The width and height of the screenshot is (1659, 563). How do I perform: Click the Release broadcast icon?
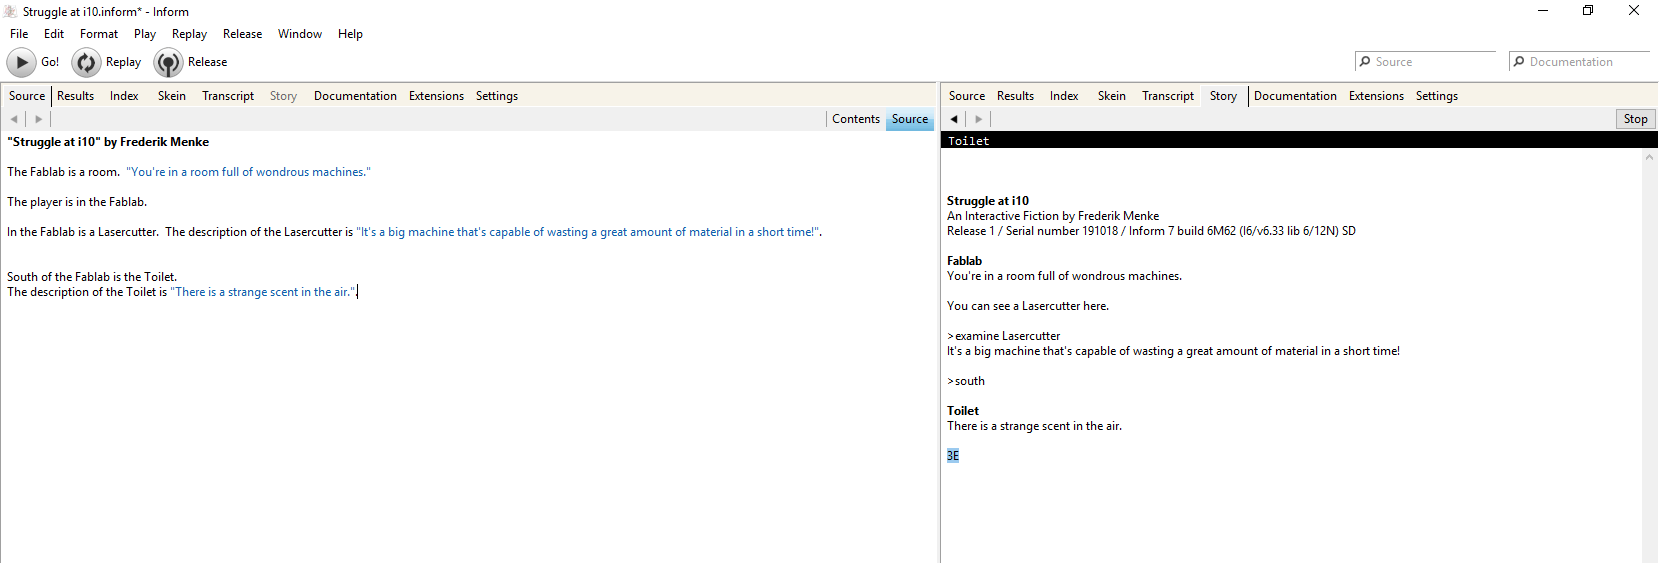pyautogui.click(x=168, y=63)
